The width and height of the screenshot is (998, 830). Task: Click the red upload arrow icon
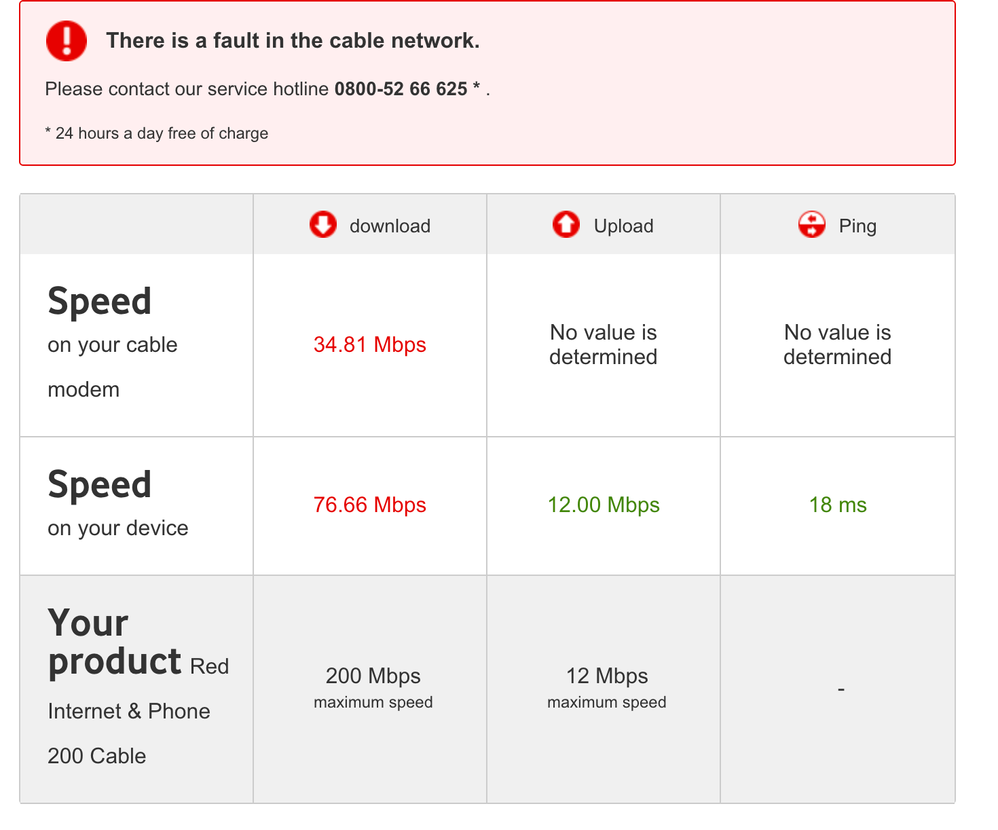pyautogui.click(x=566, y=225)
